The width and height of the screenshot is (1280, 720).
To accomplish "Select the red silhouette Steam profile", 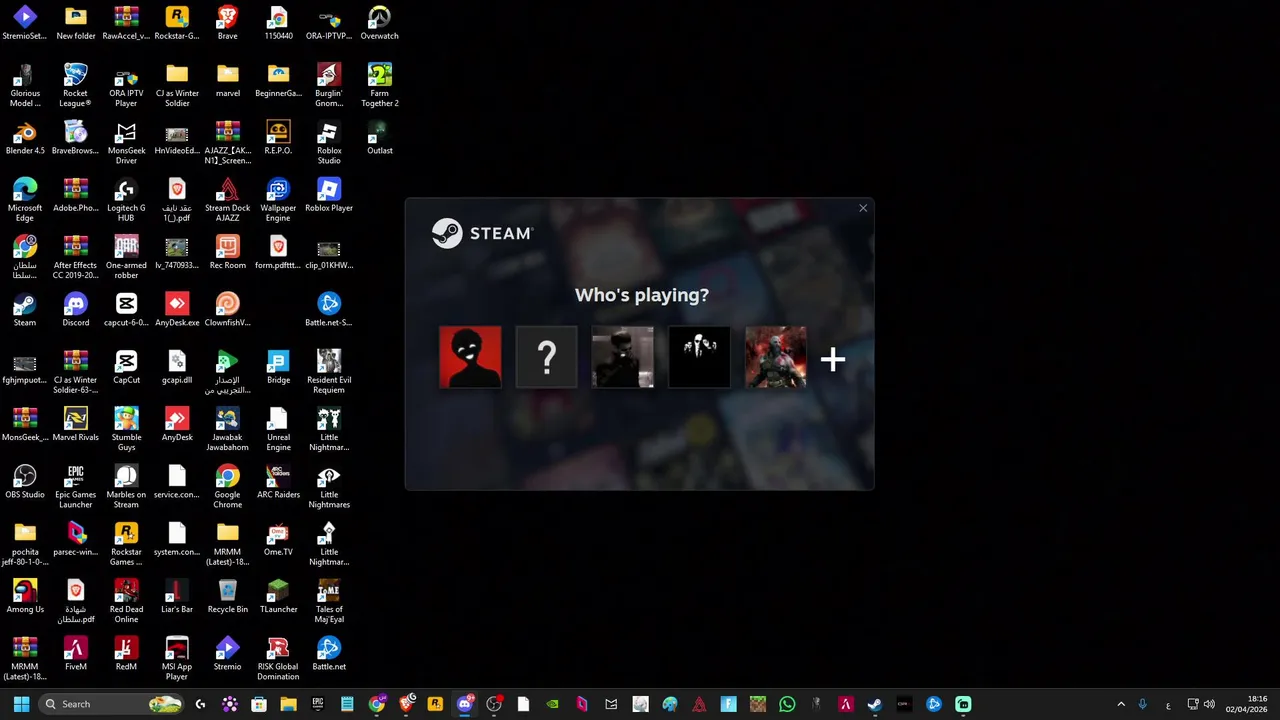I will (x=470, y=357).
